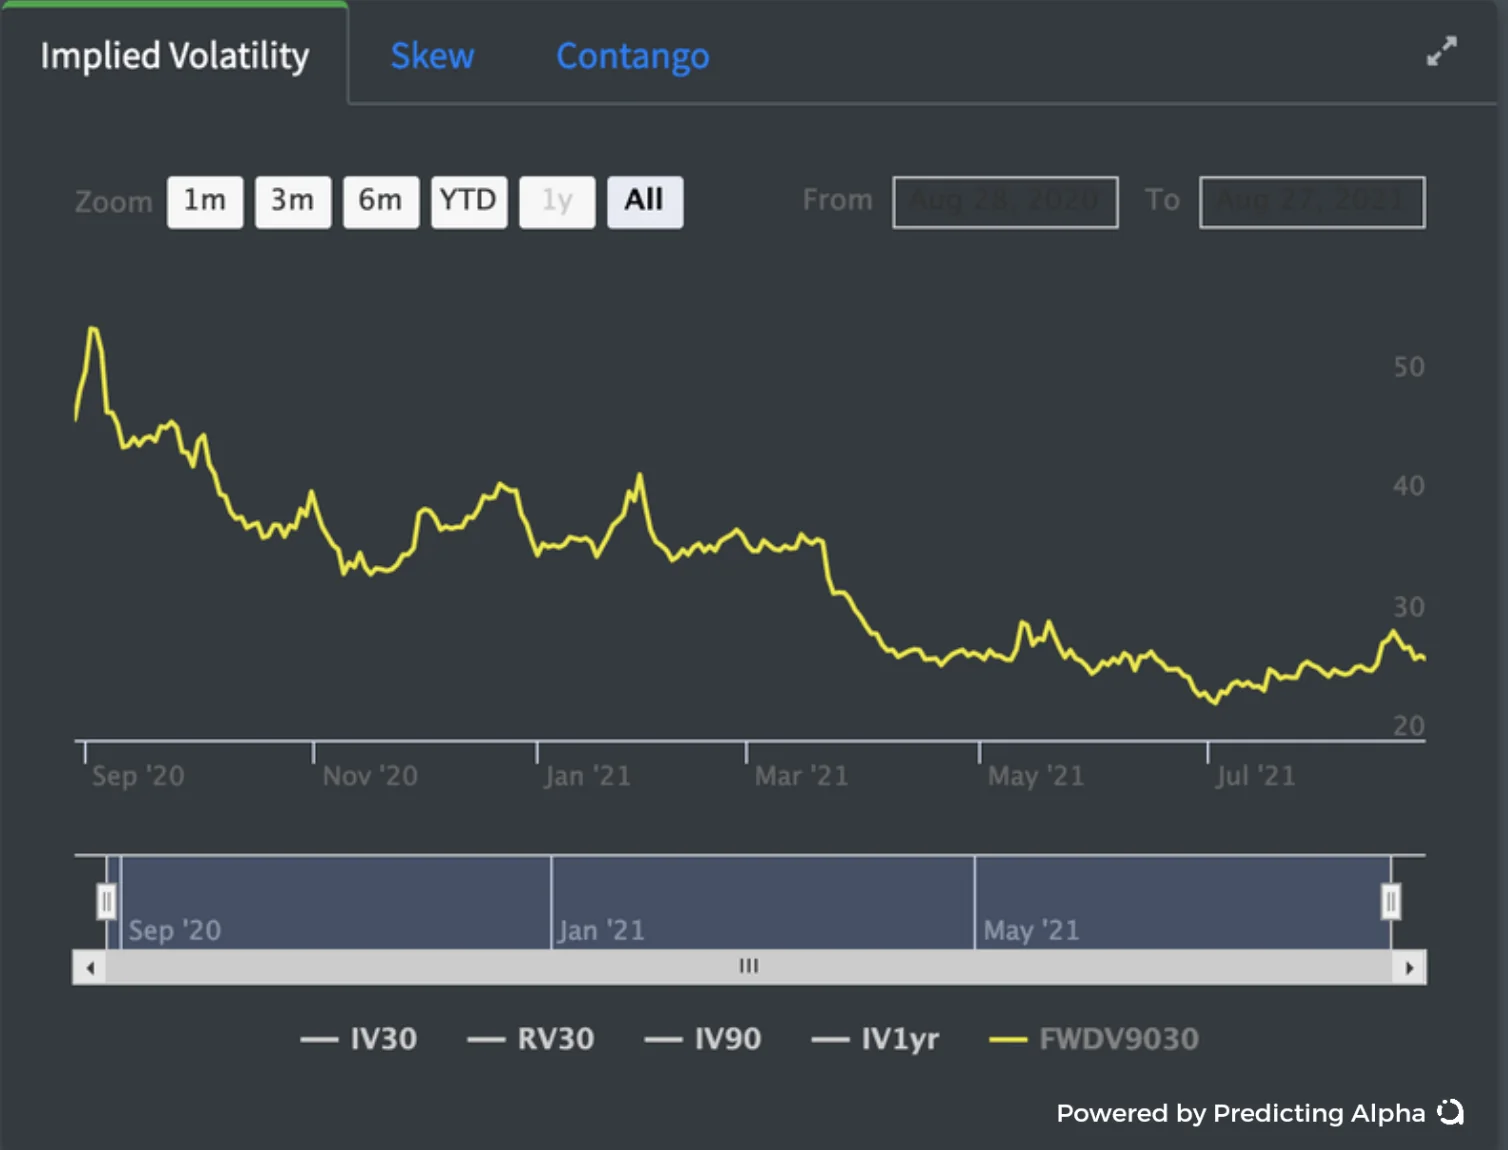Set zoom to 1m
Image resolution: width=1508 pixels, height=1150 pixels.
(x=205, y=202)
